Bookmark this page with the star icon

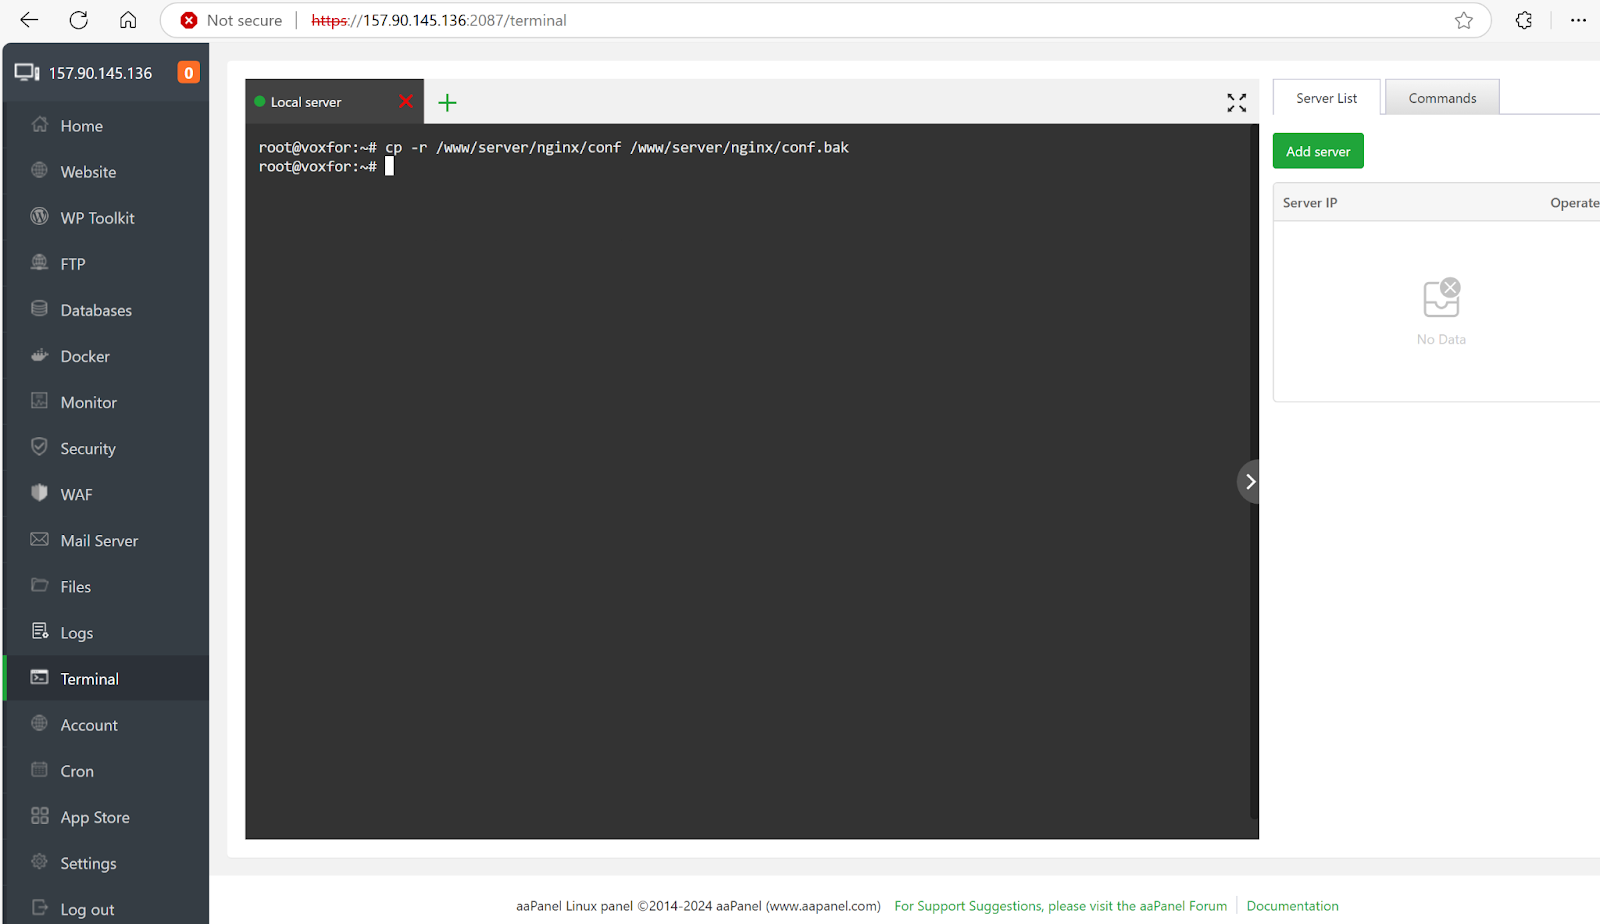pyautogui.click(x=1463, y=20)
